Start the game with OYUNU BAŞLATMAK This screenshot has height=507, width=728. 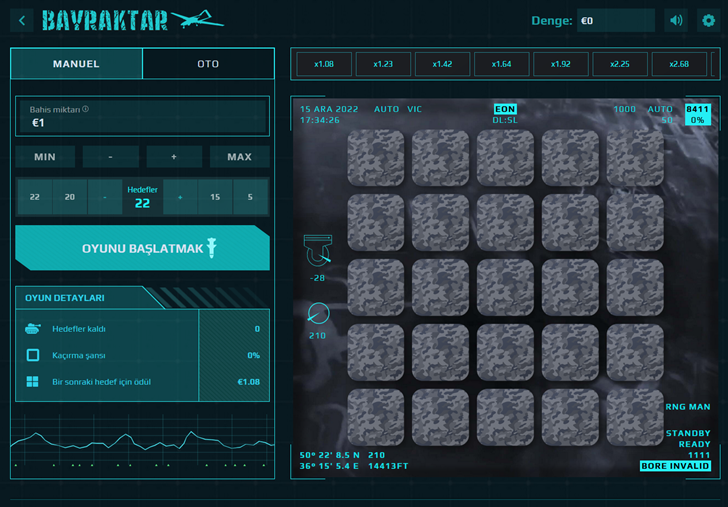click(142, 248)
